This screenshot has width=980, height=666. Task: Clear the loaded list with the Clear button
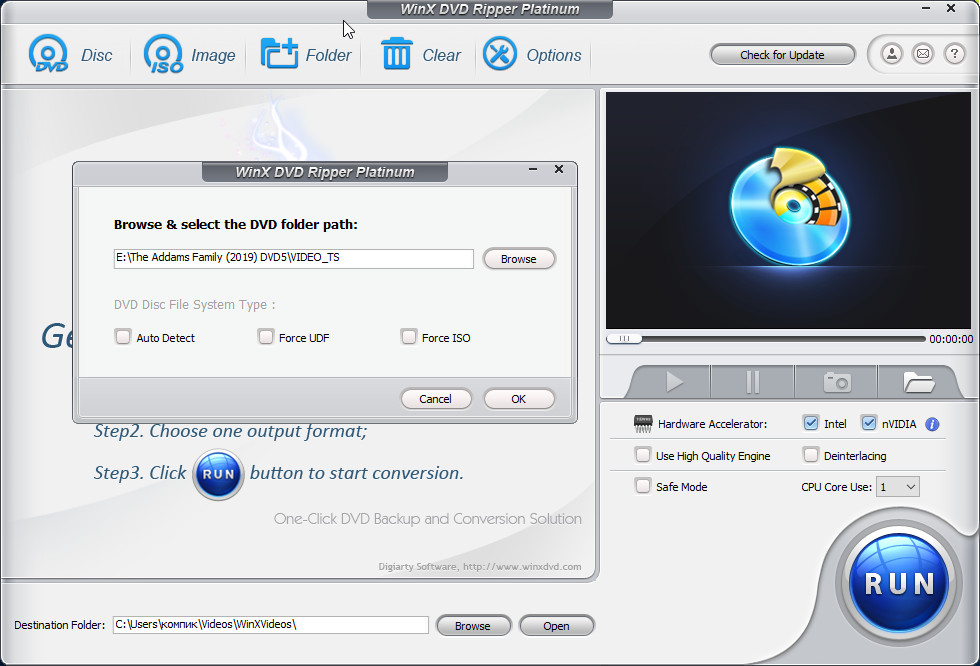[x=421, y=54]
